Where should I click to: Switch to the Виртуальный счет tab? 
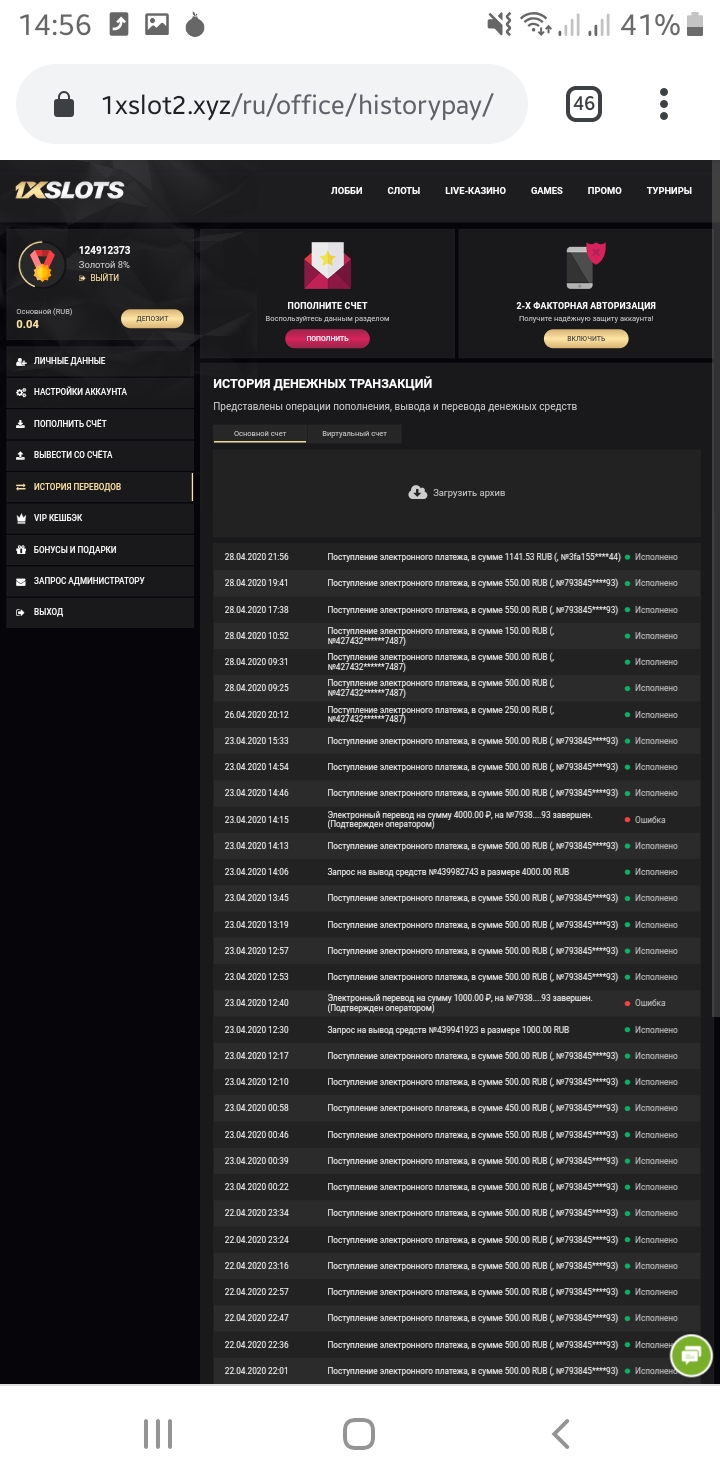tap(355, 434)
